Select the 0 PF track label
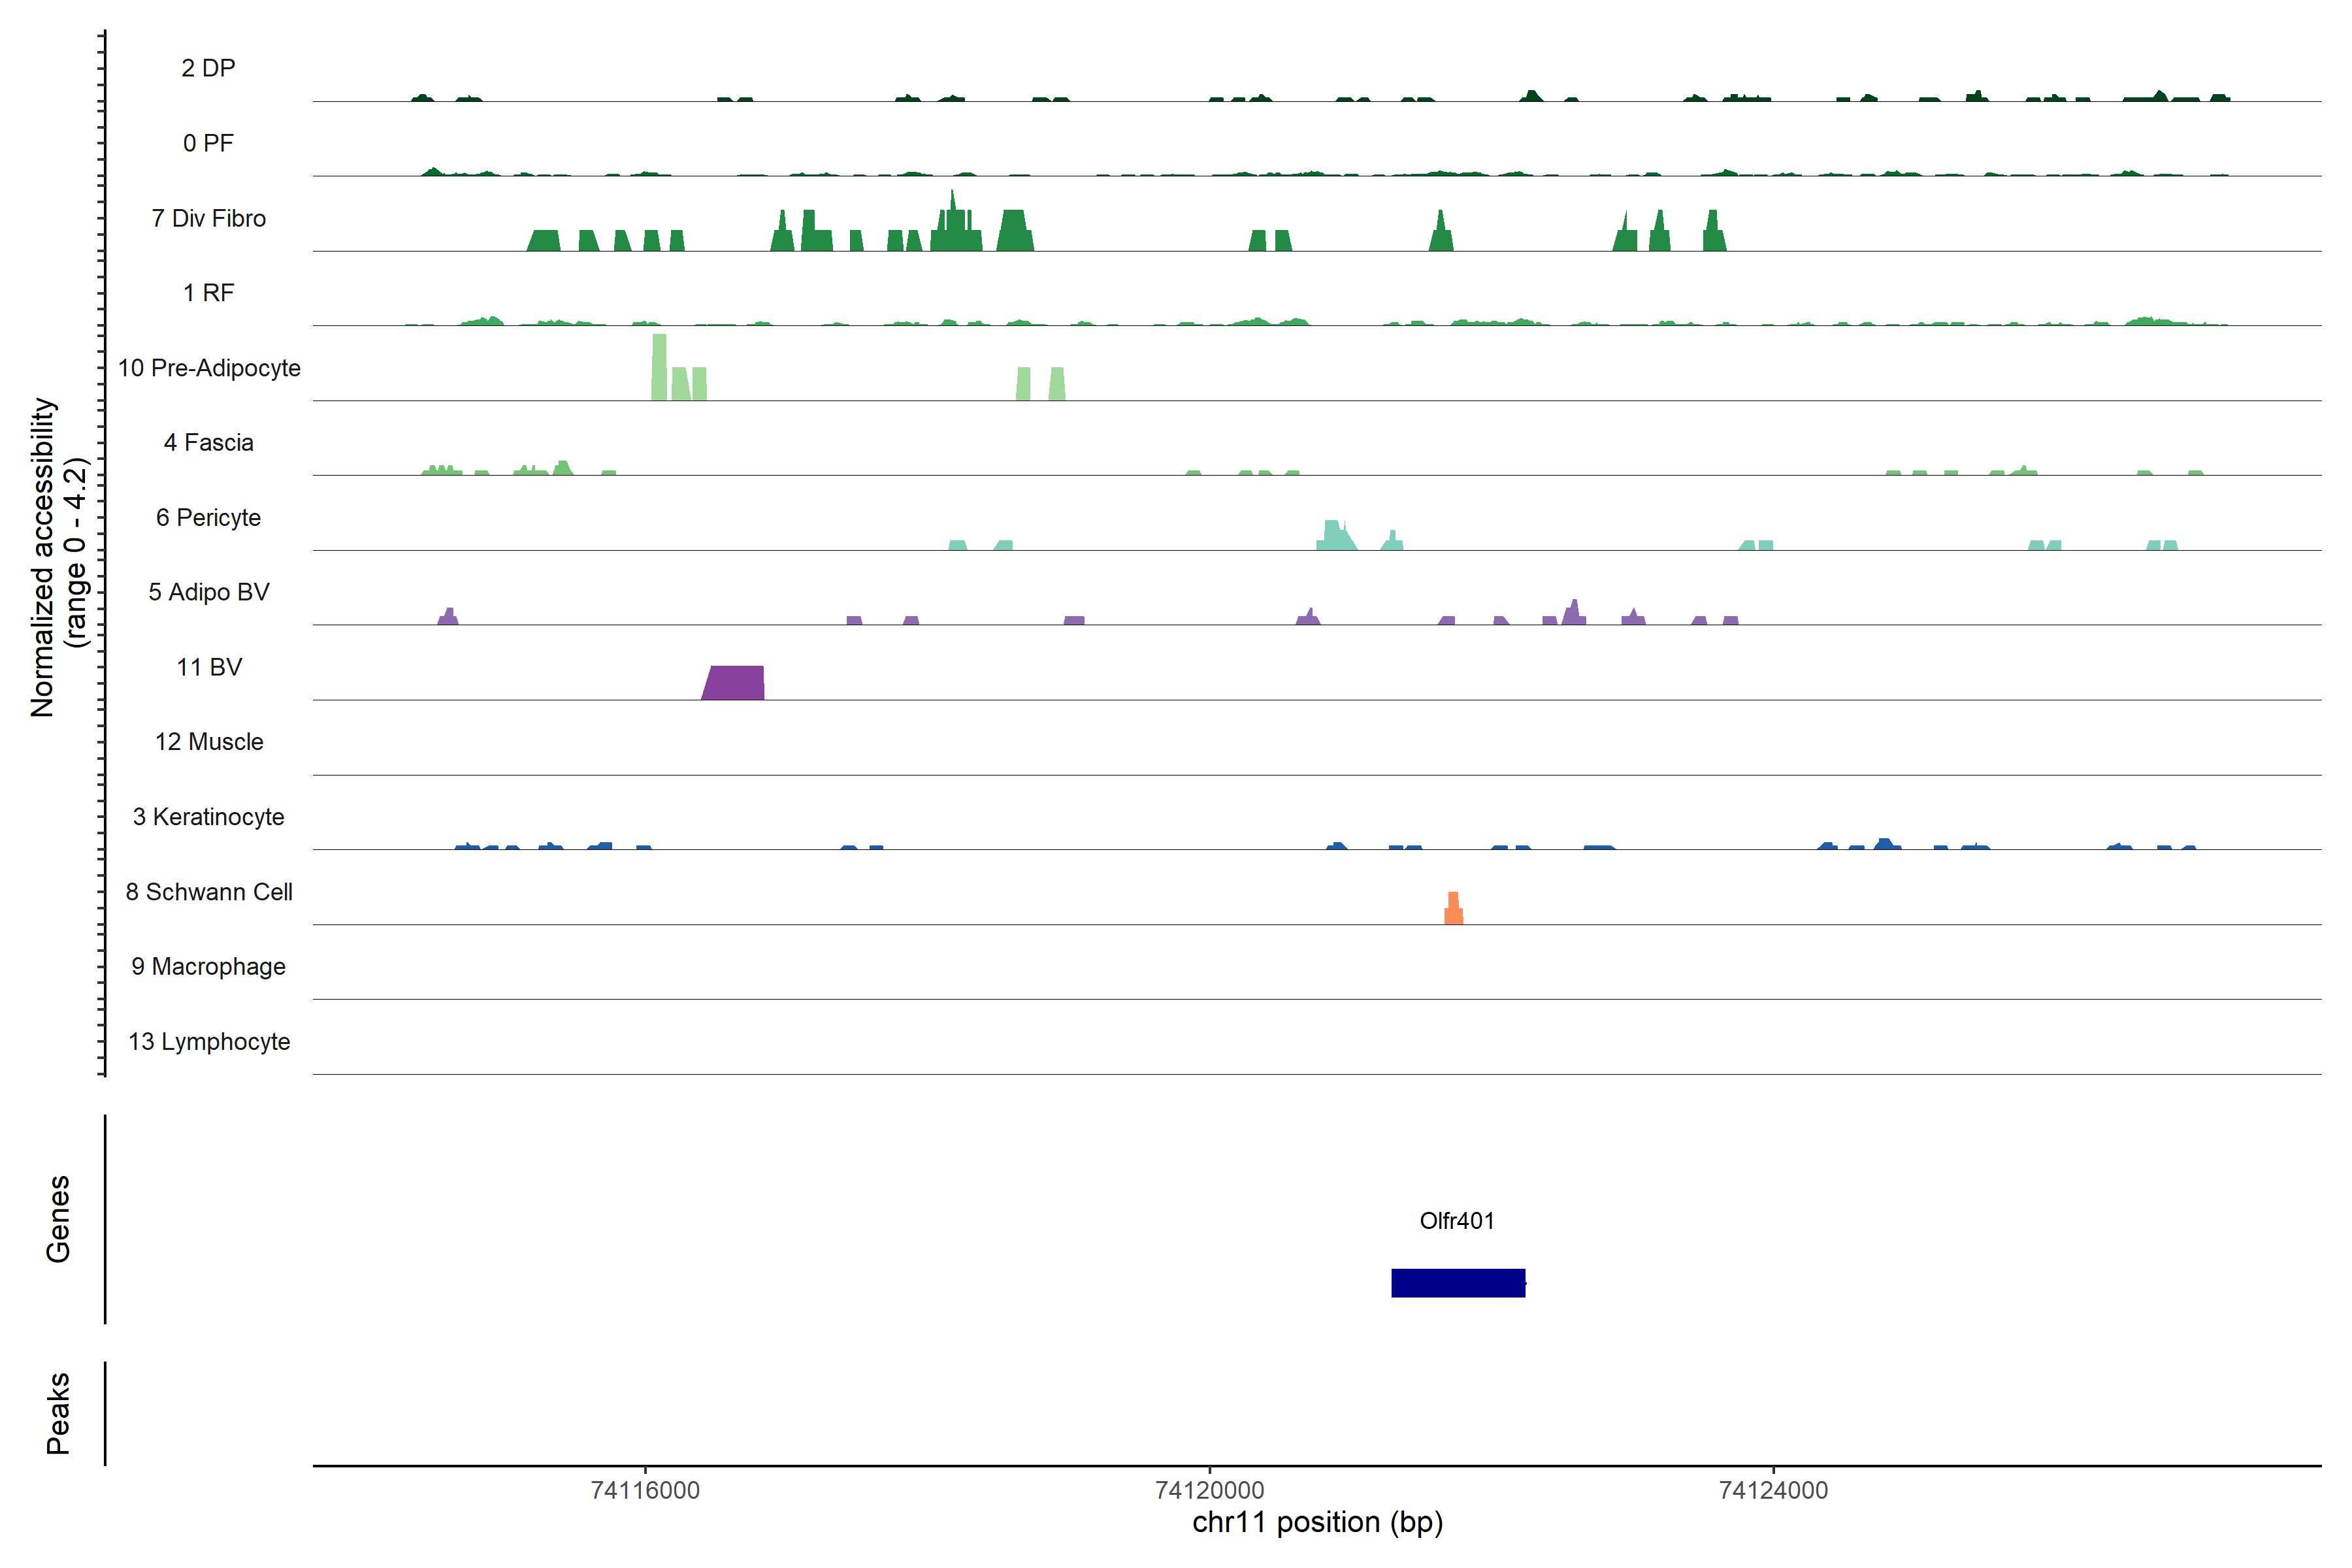Image resolution: width=2352 pixels, height=1568 pixels. 208,143
